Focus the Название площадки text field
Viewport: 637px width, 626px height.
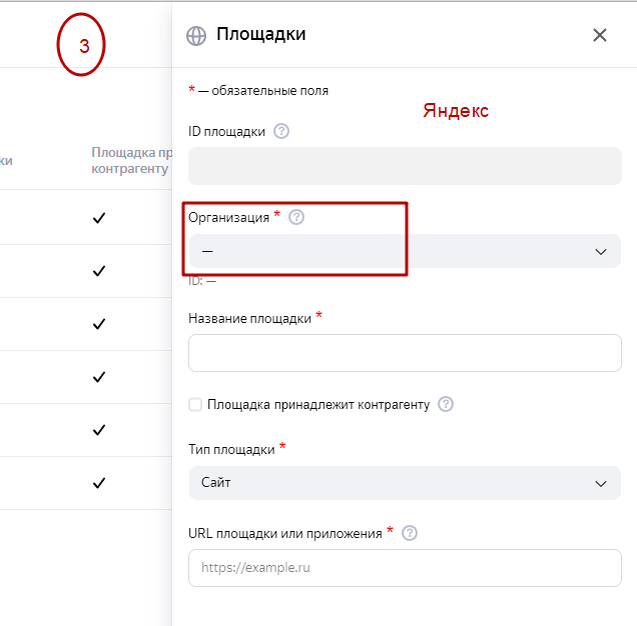click(404, 353)
